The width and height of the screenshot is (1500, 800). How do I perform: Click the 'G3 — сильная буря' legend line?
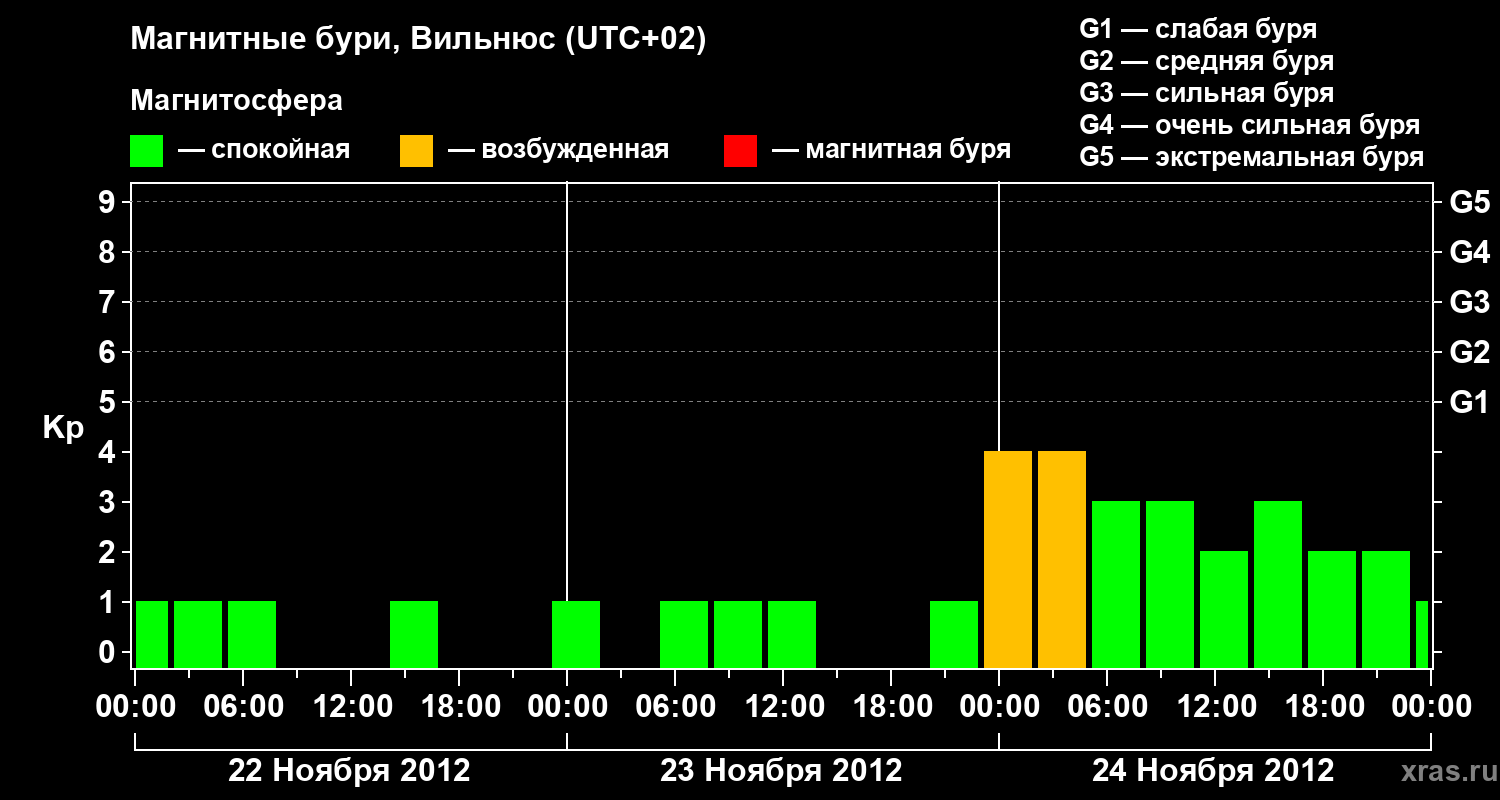(1207, 93)
